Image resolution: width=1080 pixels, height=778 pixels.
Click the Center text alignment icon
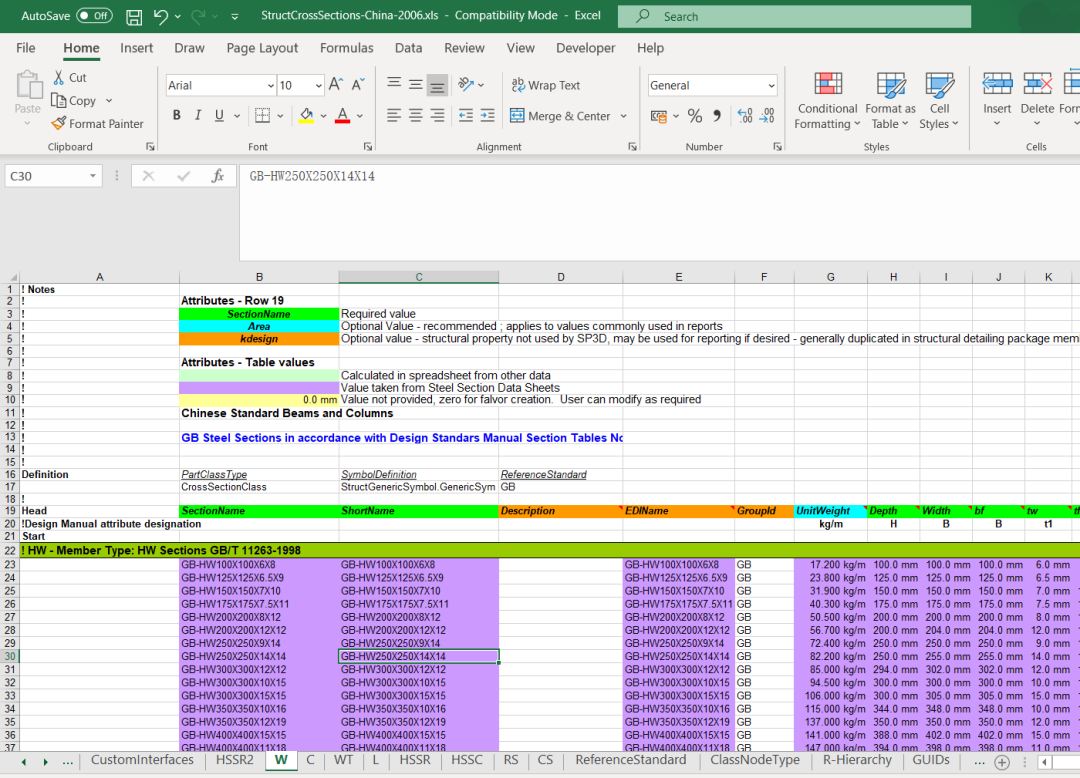click(415, 116)
